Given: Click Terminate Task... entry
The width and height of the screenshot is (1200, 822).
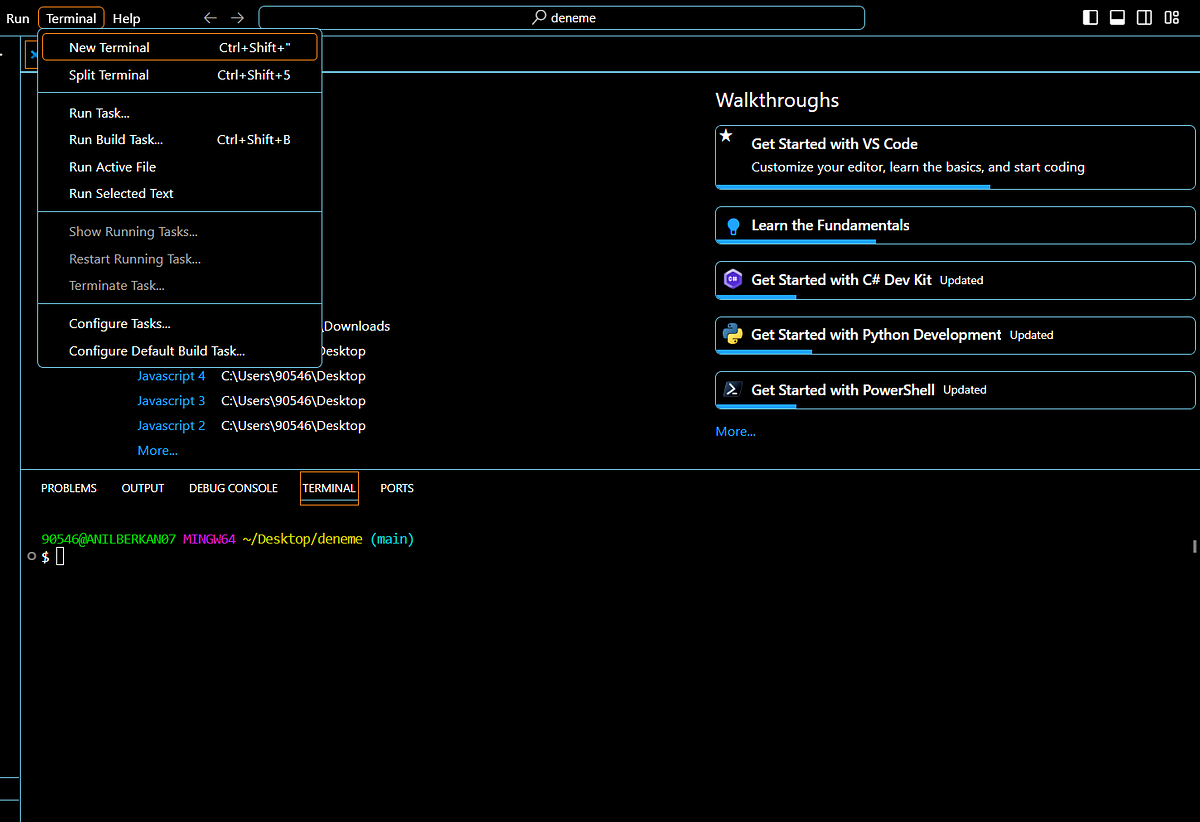Looking at the screenshot, I should (x=180, y=286).
